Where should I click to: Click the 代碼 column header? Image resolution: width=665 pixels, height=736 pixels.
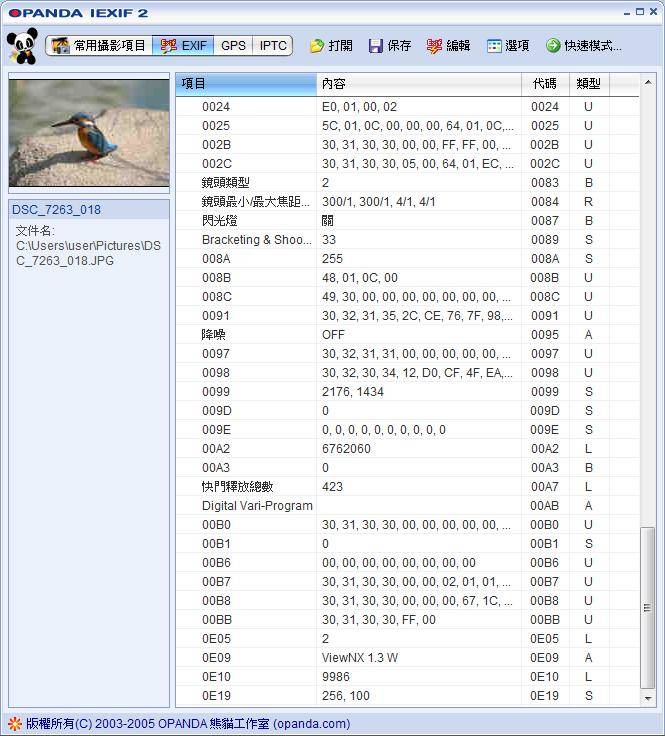pos(545,84)
